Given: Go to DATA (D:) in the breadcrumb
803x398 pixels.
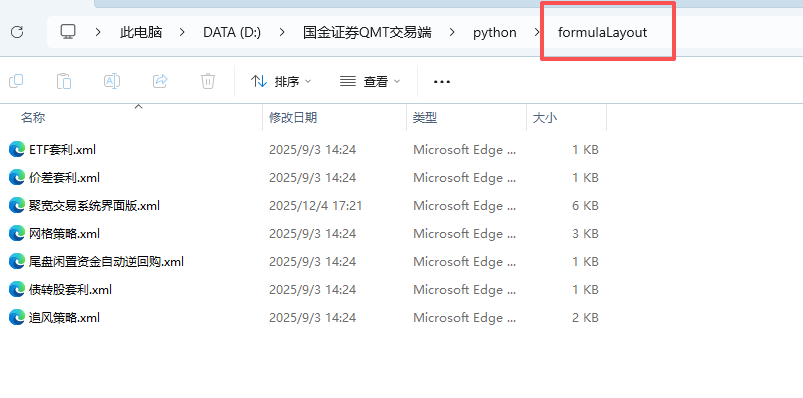Looking at the screenshot, I should pyautogui.click(x=232, y=32).
